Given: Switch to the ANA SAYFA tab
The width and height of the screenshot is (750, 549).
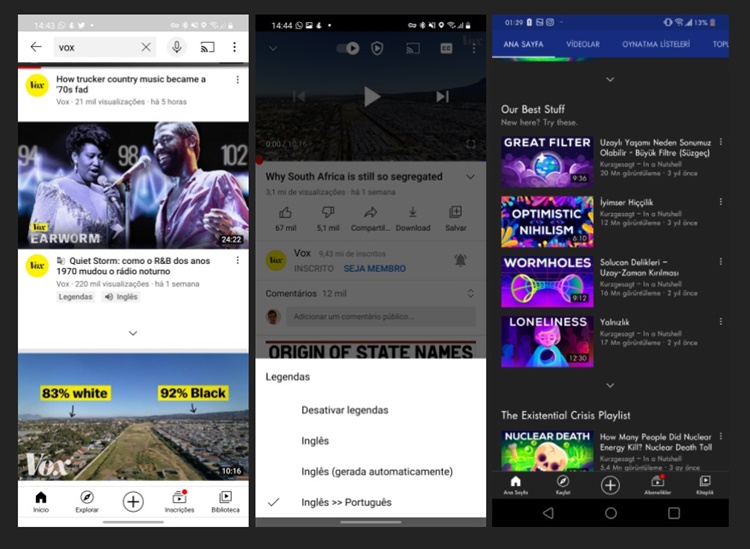Looking at the screenshot, I should [x=523, y=44].
